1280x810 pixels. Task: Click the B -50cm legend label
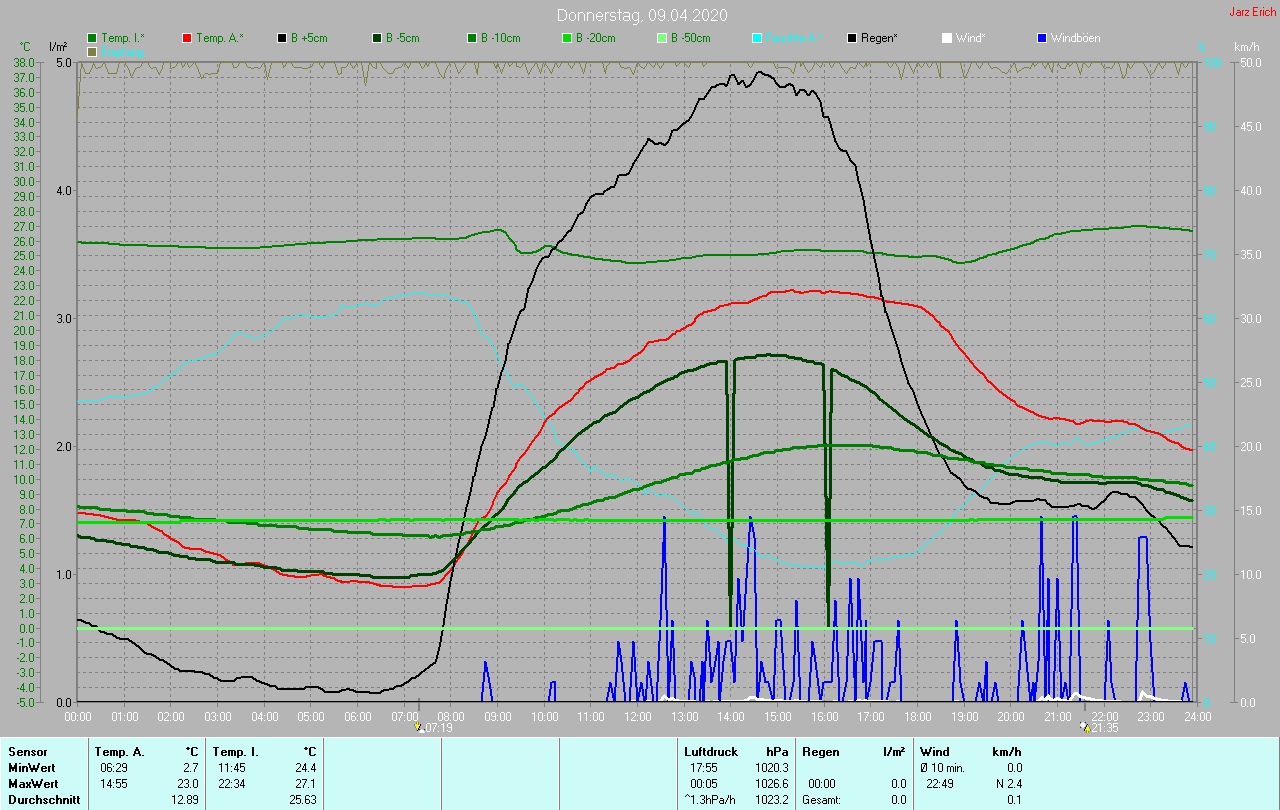(x=690, y=38)
